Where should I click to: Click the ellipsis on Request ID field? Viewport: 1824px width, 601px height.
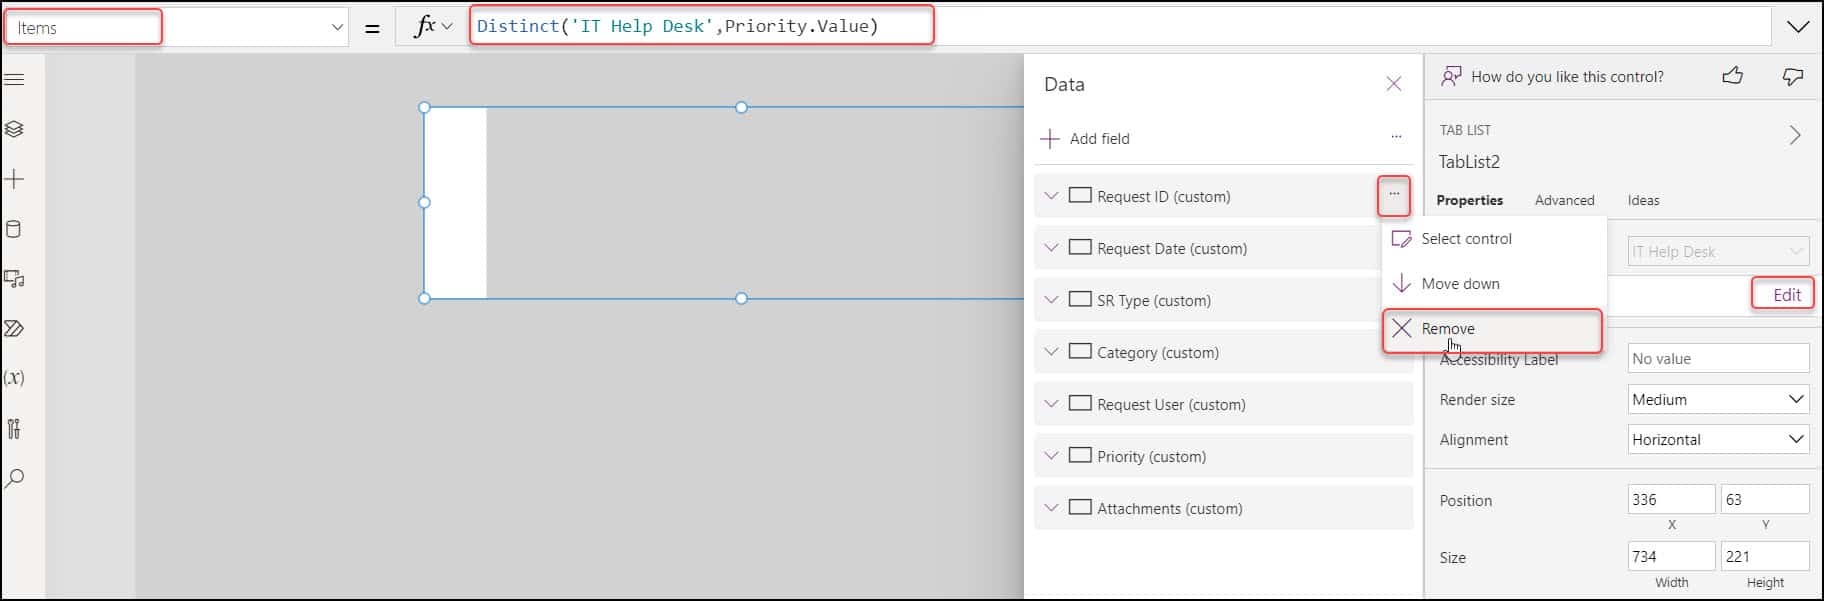point(1394,195)
